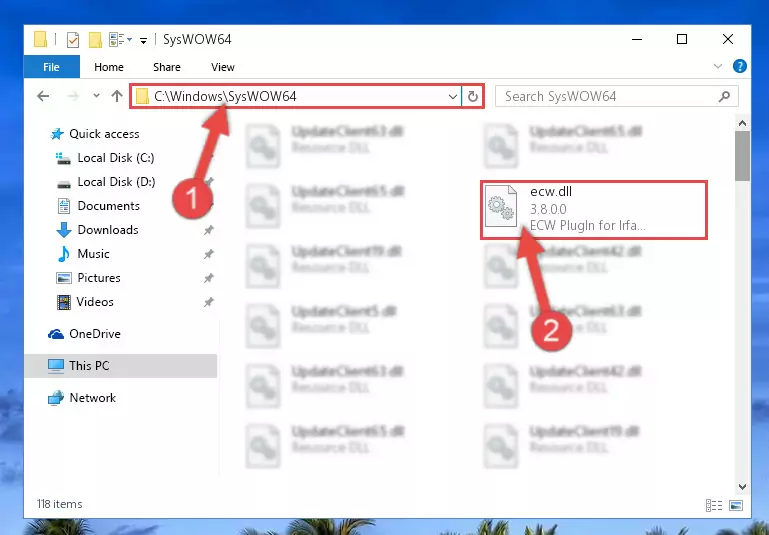Open Documents in the sidebar
The width and height of the screenshot is (769, 535).
(x=99, y=206)
